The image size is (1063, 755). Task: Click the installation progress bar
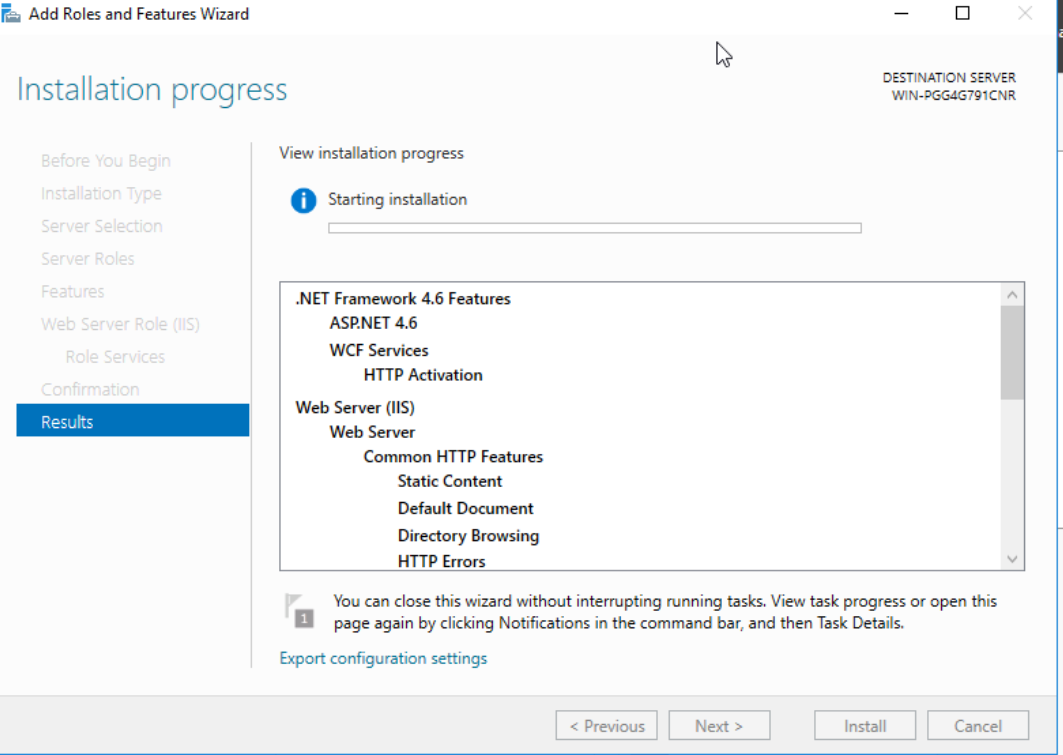(594, 228)
